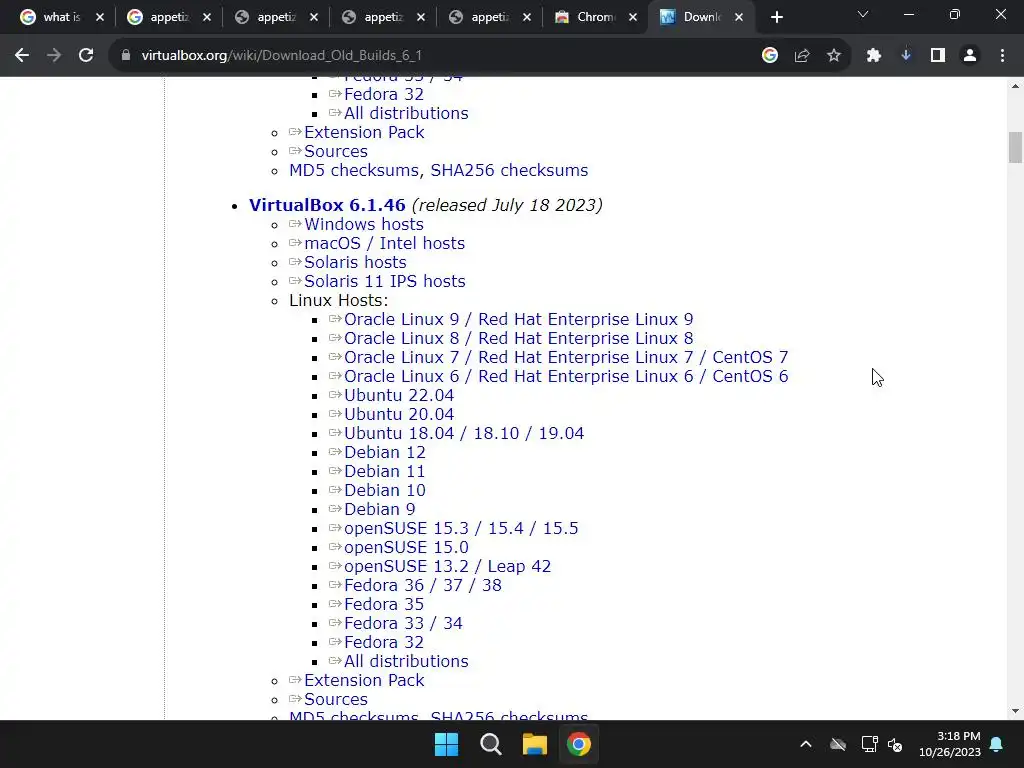This screenshot has width=1024, height=768.
Task: Download Ubuntu 20.04 package
Action: click(x=399, y=414)
